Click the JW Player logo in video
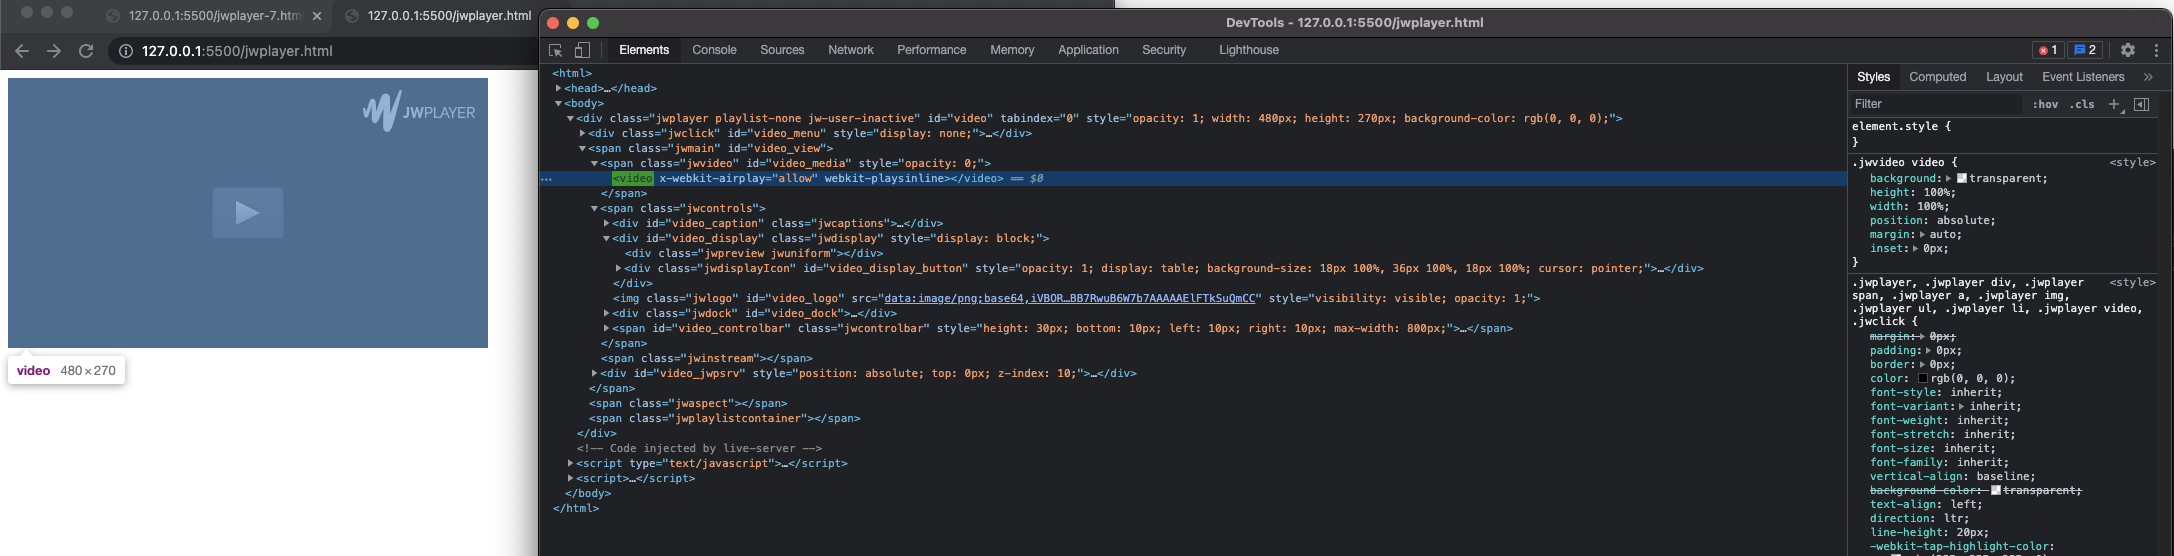This screenshot has width=2174, height=556. (x=419, y=111)
